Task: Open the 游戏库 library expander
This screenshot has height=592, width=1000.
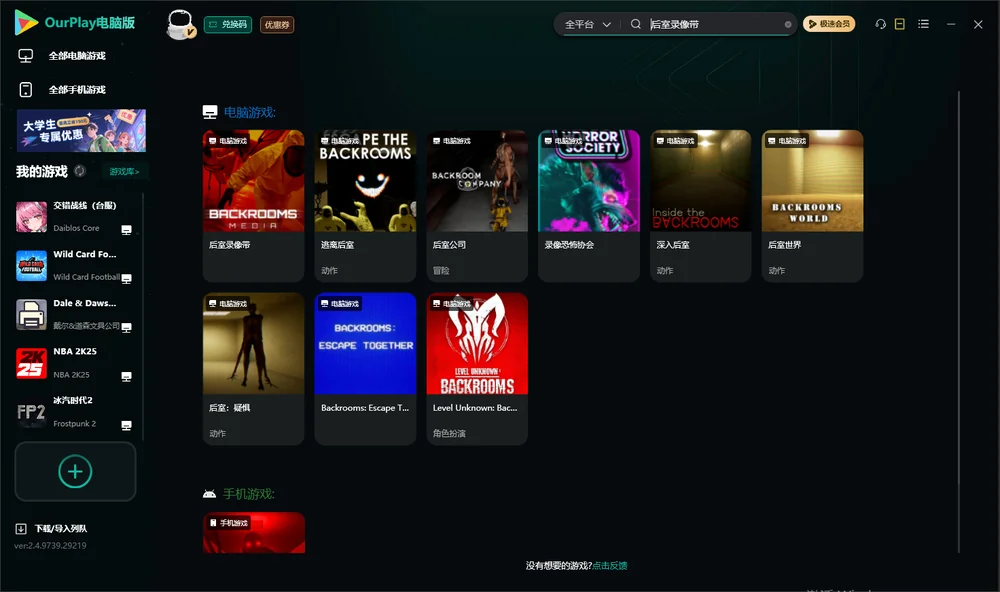Action: (x=124, y=172)
